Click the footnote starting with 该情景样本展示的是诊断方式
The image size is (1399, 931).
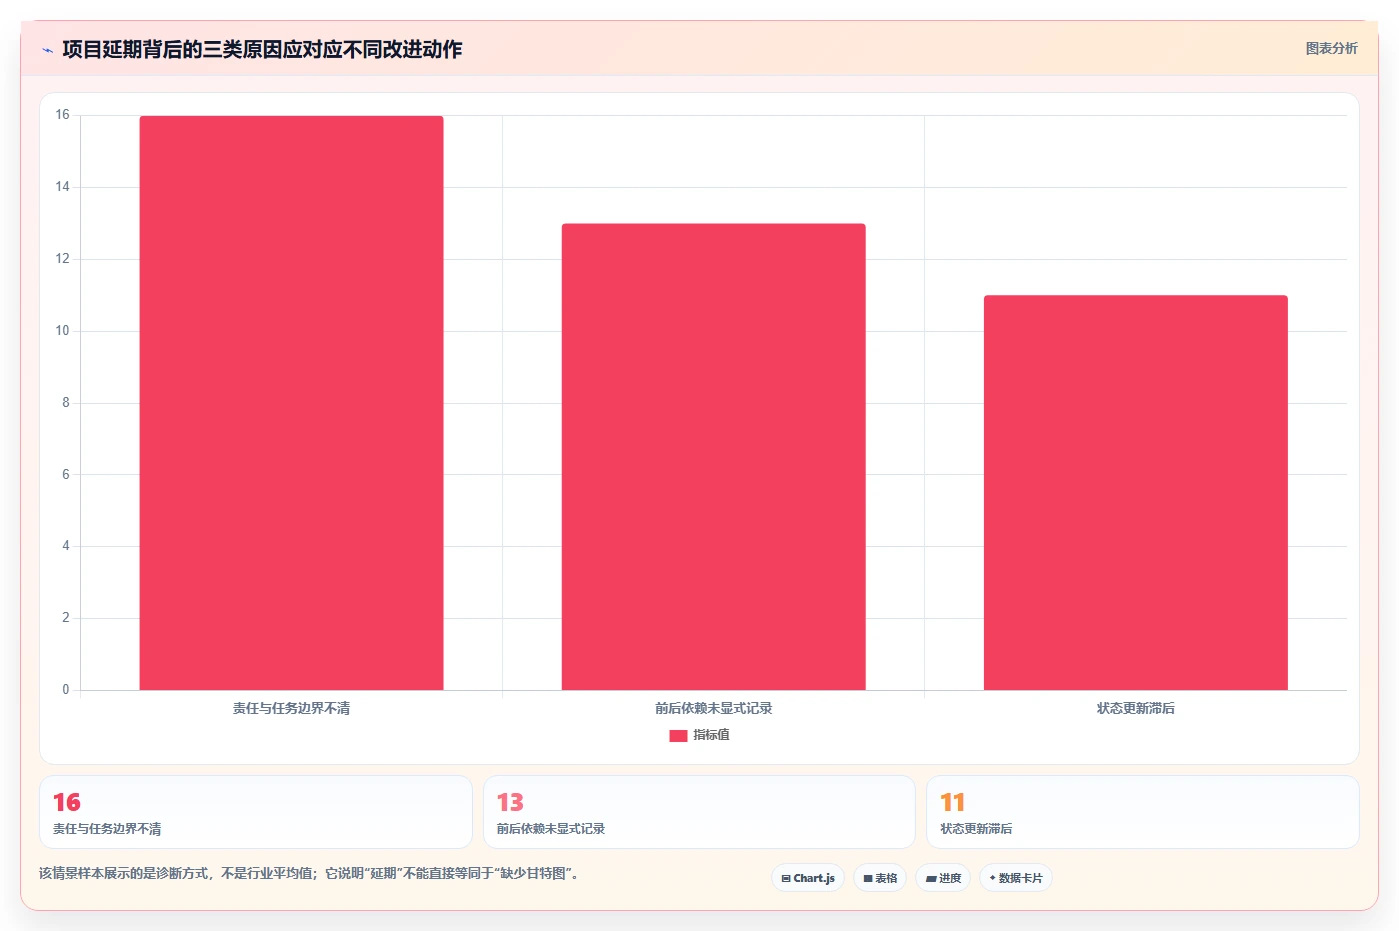[x=308, y=873]
